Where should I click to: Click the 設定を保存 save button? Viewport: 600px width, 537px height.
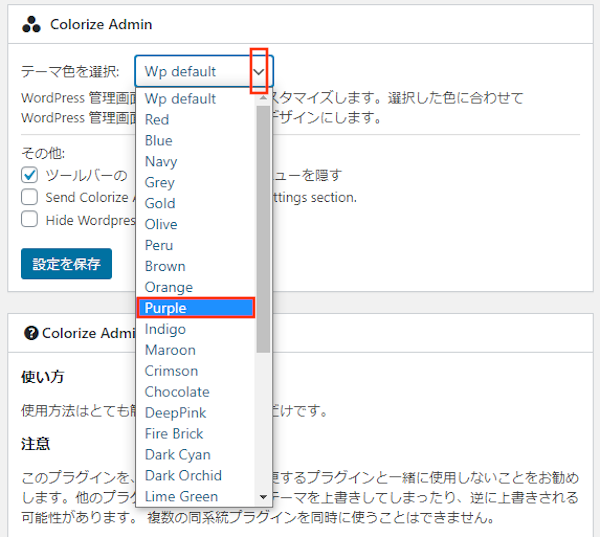pyautogui.click(x=67, y=264)
